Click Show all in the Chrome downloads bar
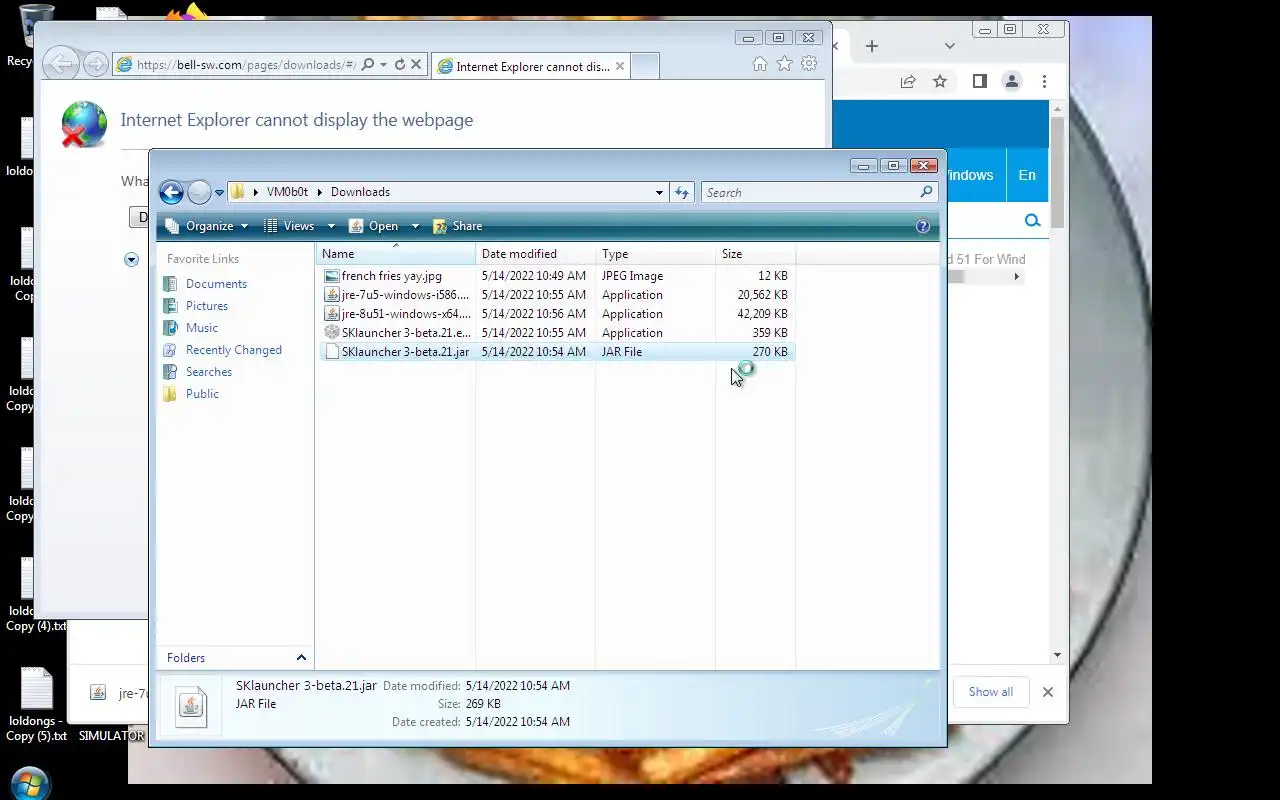This screenshot has height=800, width=1280. (x=991, y=692)
